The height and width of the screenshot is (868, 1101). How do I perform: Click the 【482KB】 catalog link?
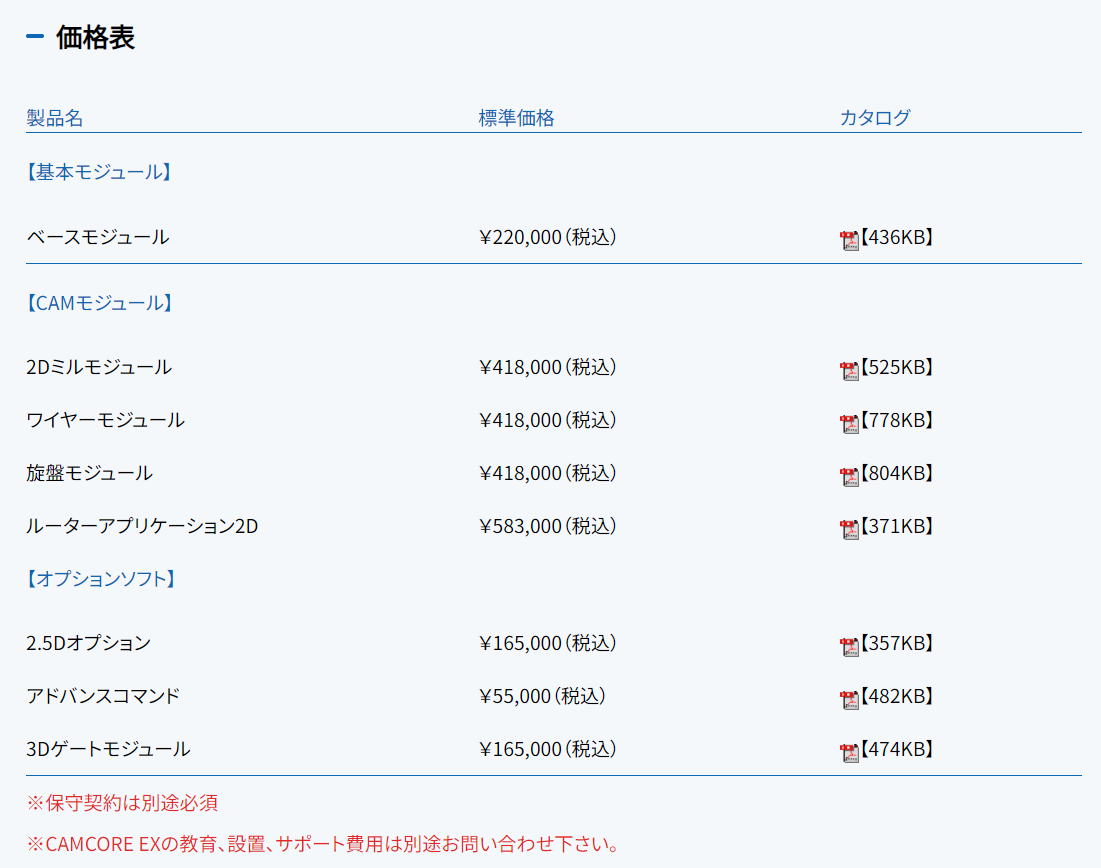897,697
